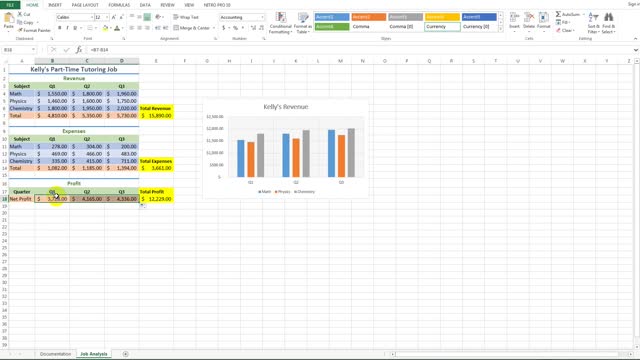Expand the cell styles gallery
The image size is (640, 360).
click(x=501, y=29)
